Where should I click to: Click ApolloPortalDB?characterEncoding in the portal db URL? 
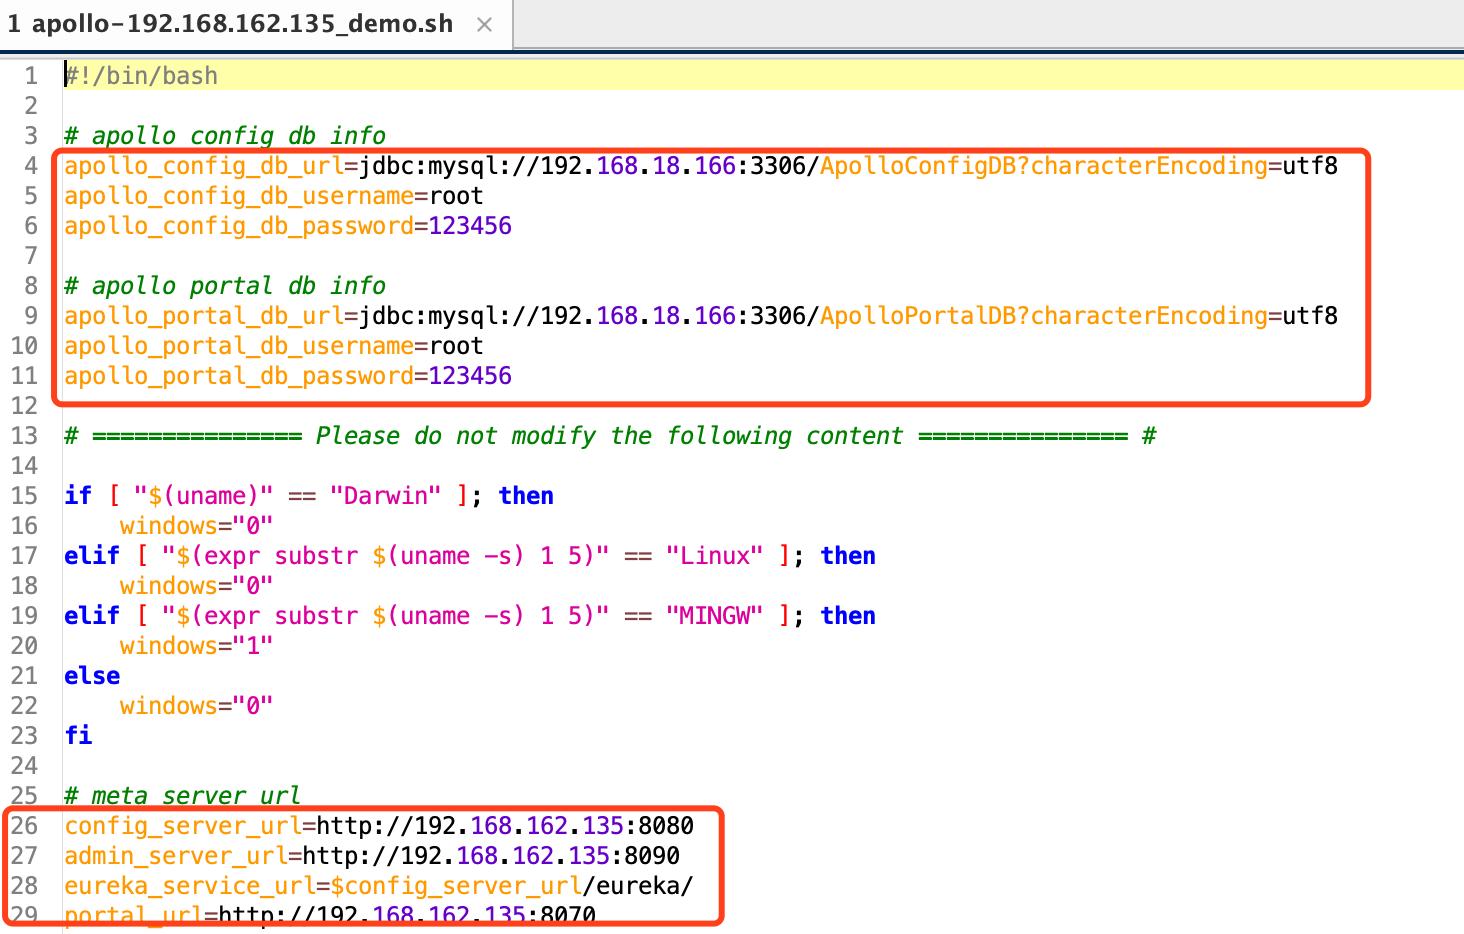tap(1044, 316)
